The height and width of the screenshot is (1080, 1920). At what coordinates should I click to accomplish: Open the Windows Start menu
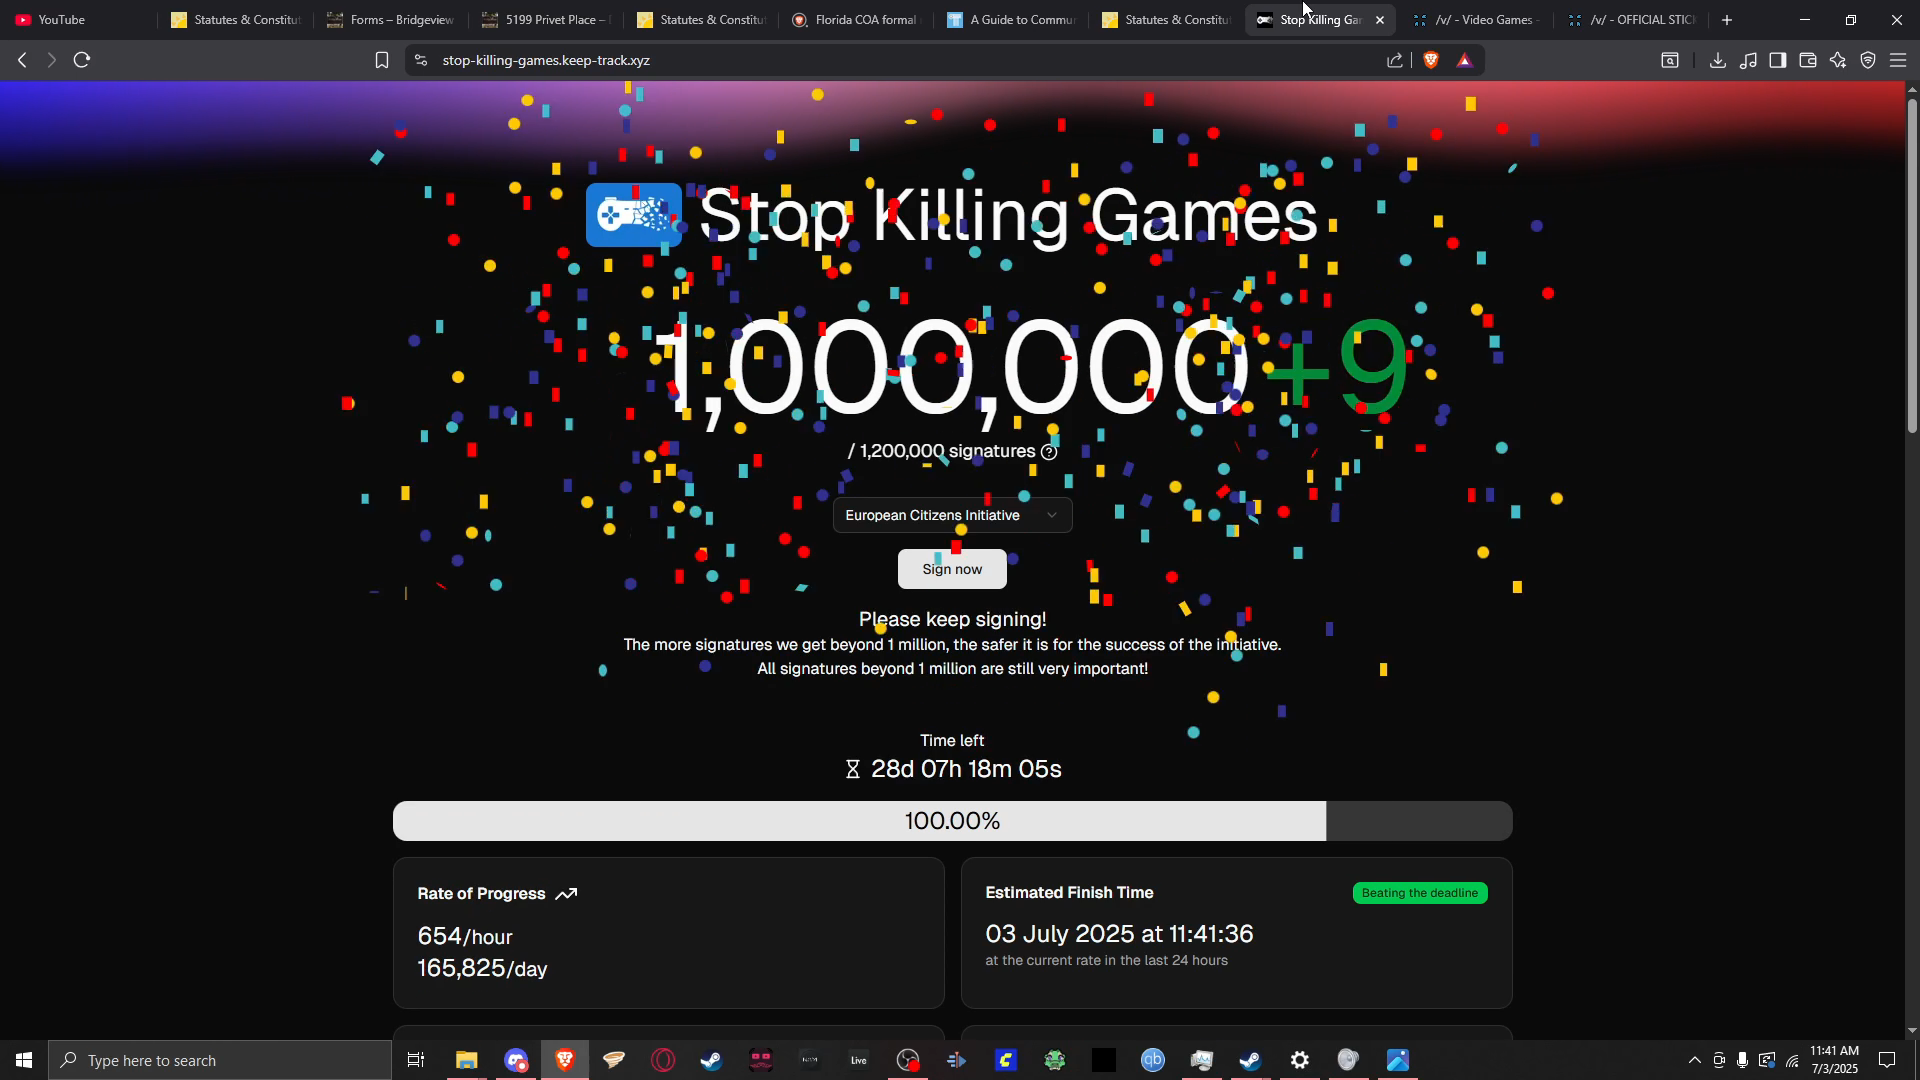[x=24, y=1060]
